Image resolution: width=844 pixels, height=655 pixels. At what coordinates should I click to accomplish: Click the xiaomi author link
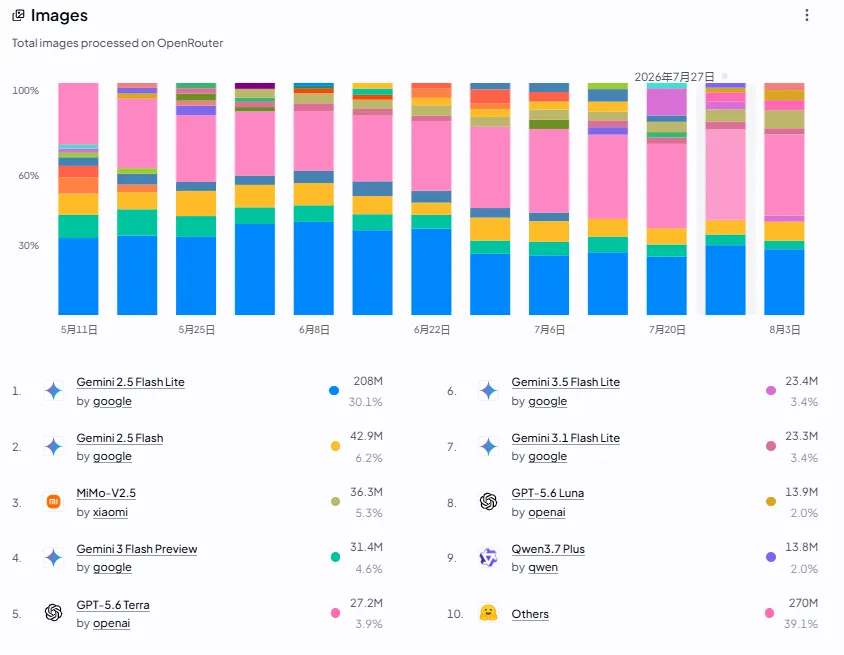(x=110, y=512)
